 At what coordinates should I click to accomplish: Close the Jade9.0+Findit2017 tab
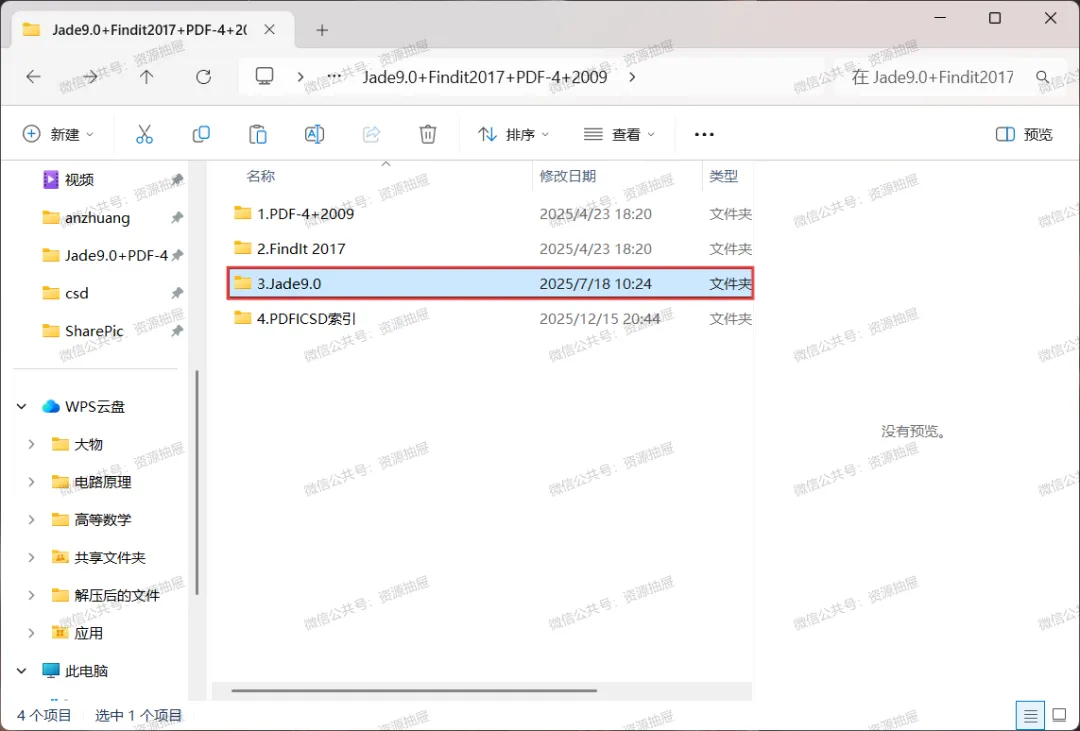269,30
